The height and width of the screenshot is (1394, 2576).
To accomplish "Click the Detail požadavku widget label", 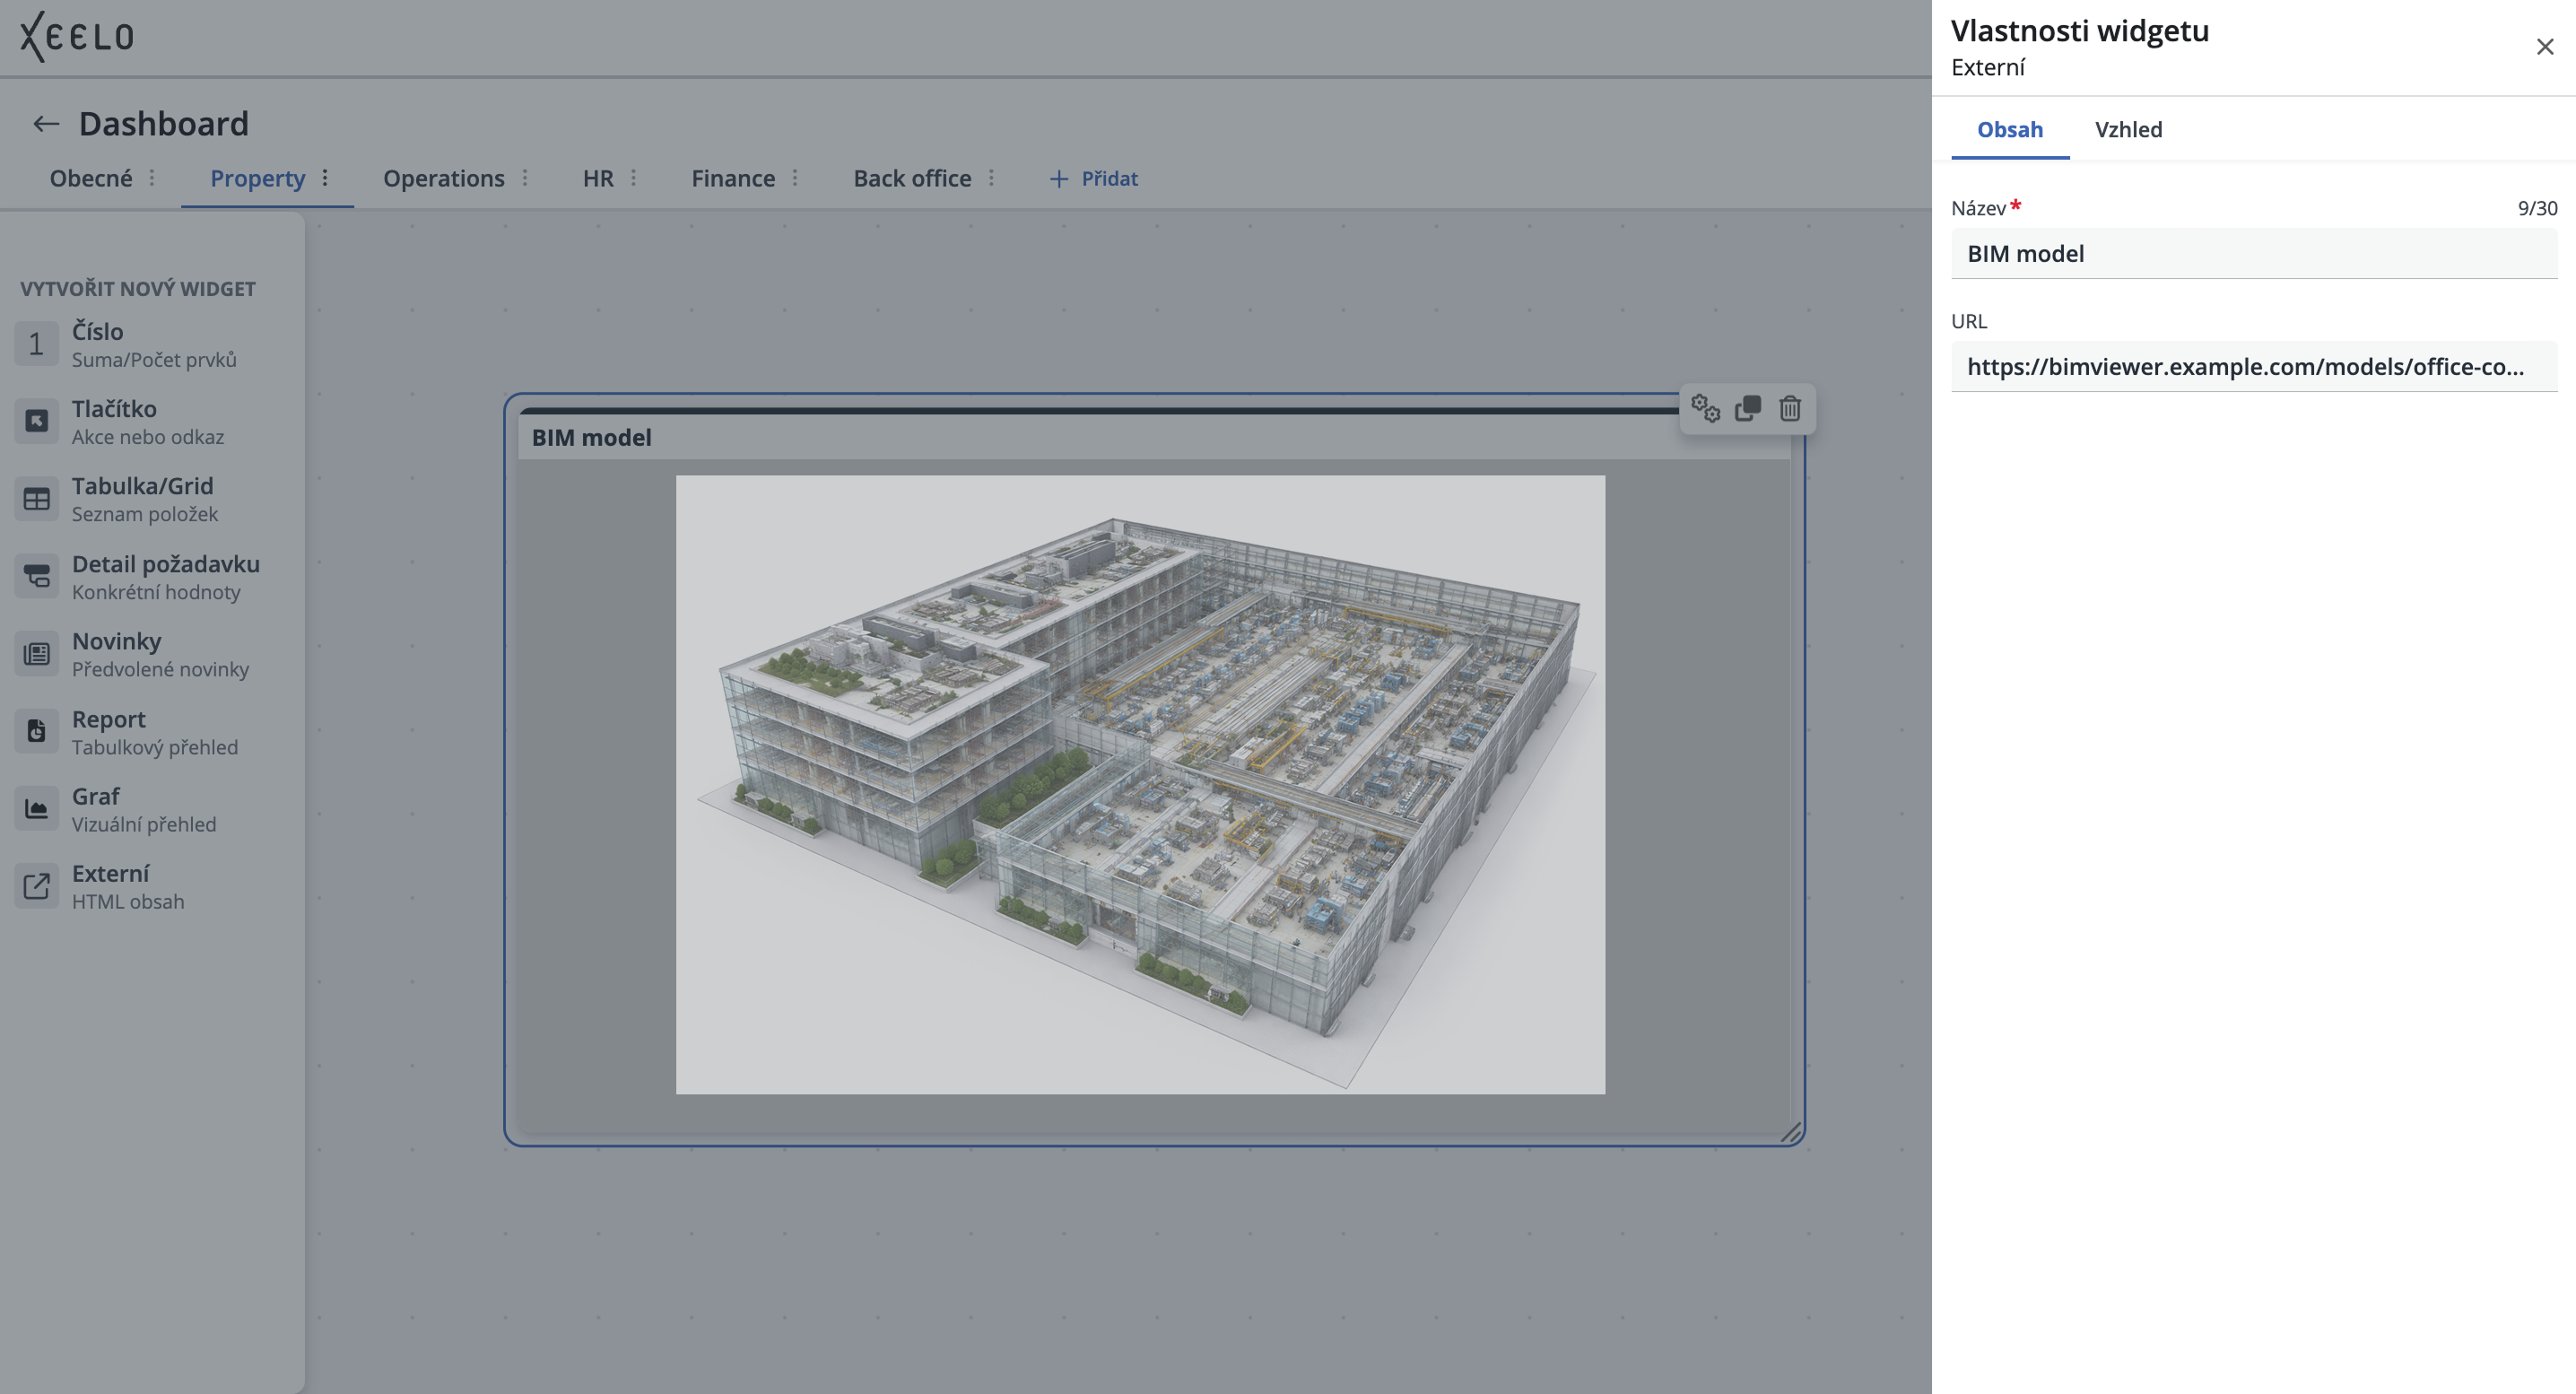I will point(165,564).
